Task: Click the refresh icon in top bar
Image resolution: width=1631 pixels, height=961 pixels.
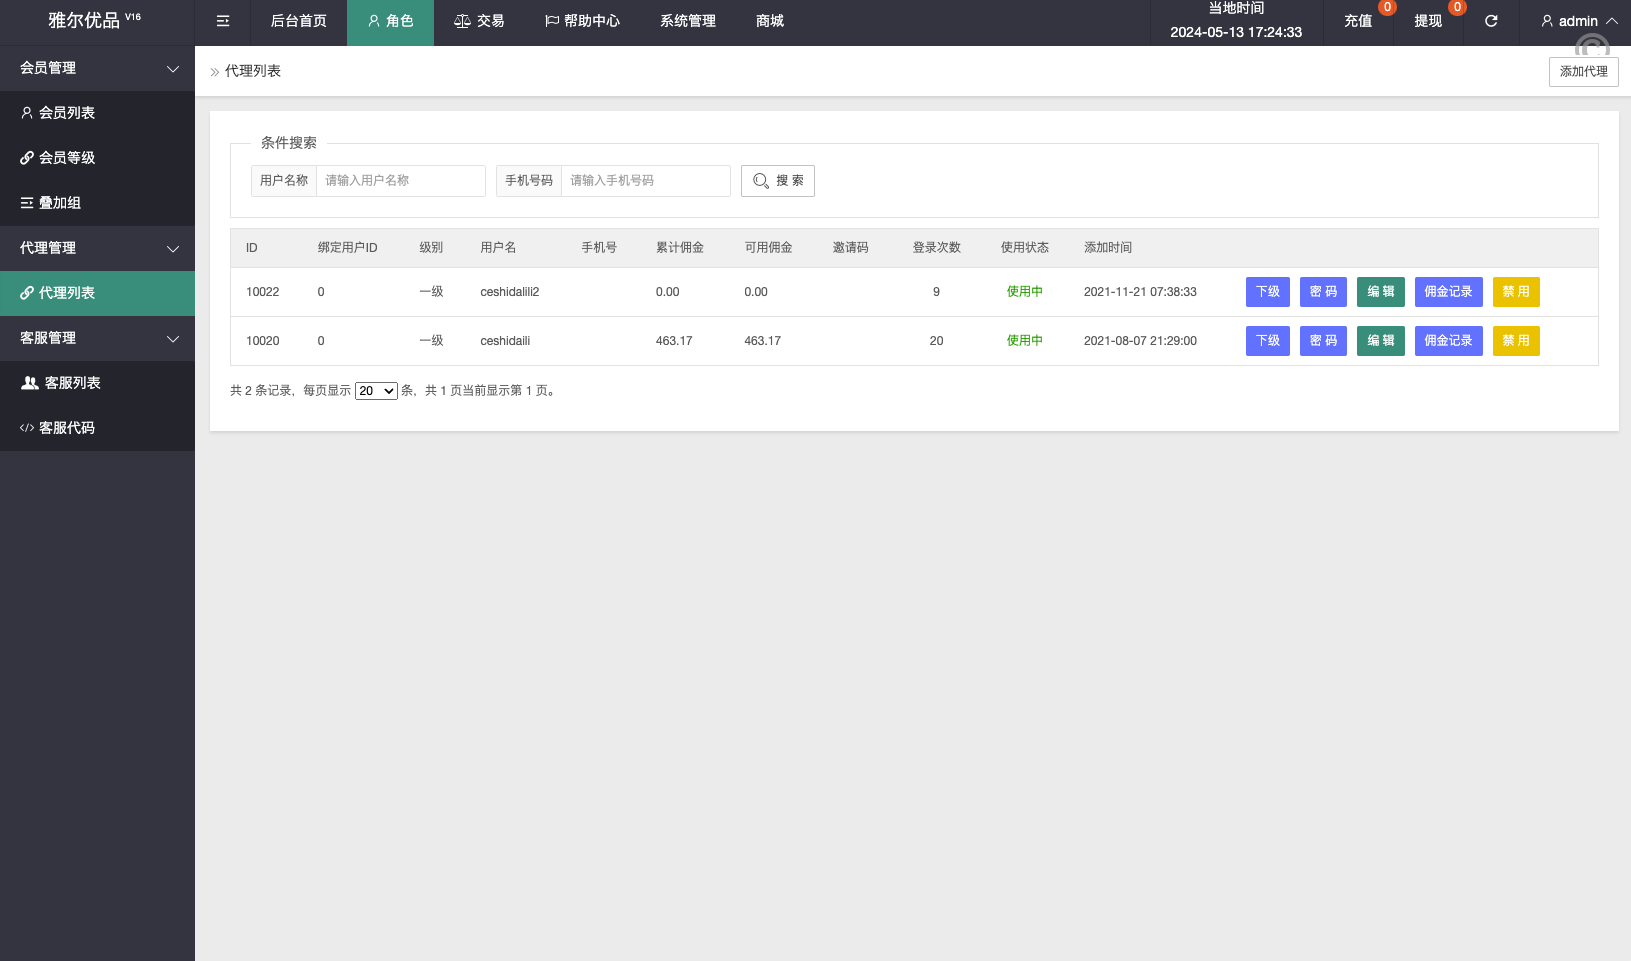Action: tap(1490, 21)
